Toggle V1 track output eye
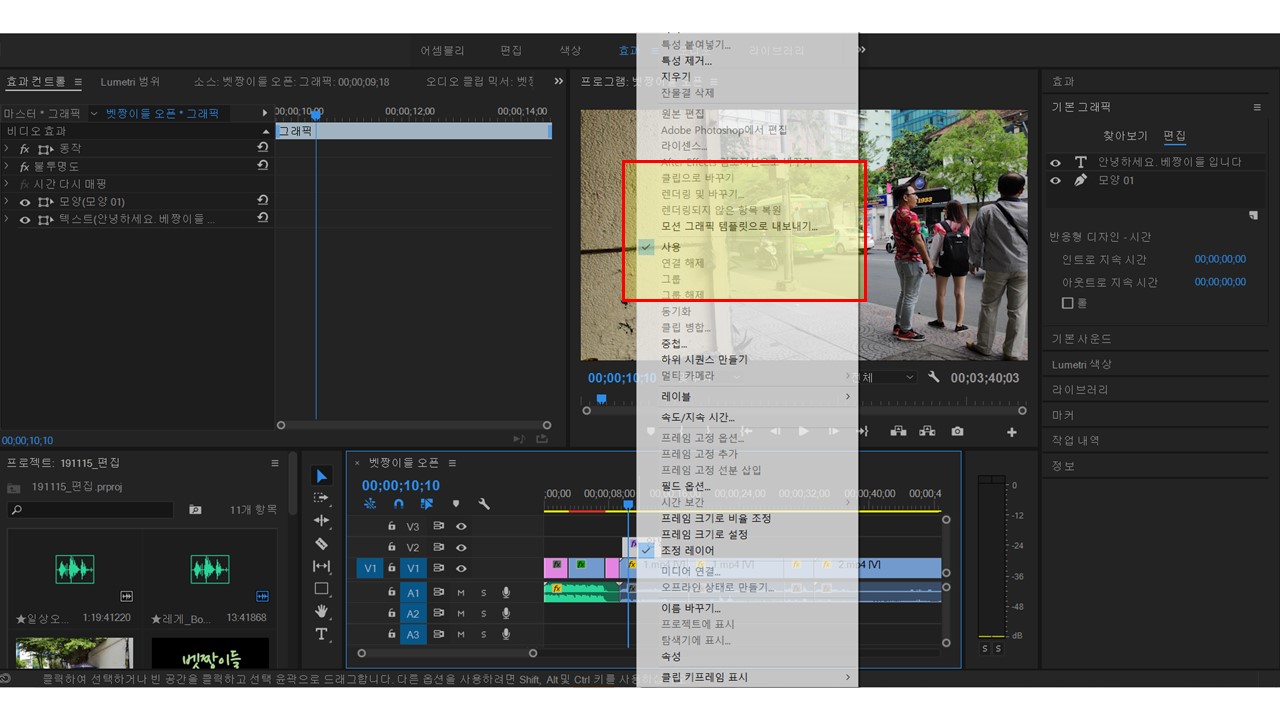This screenshot has height=720, width=1280. point(461,568)
